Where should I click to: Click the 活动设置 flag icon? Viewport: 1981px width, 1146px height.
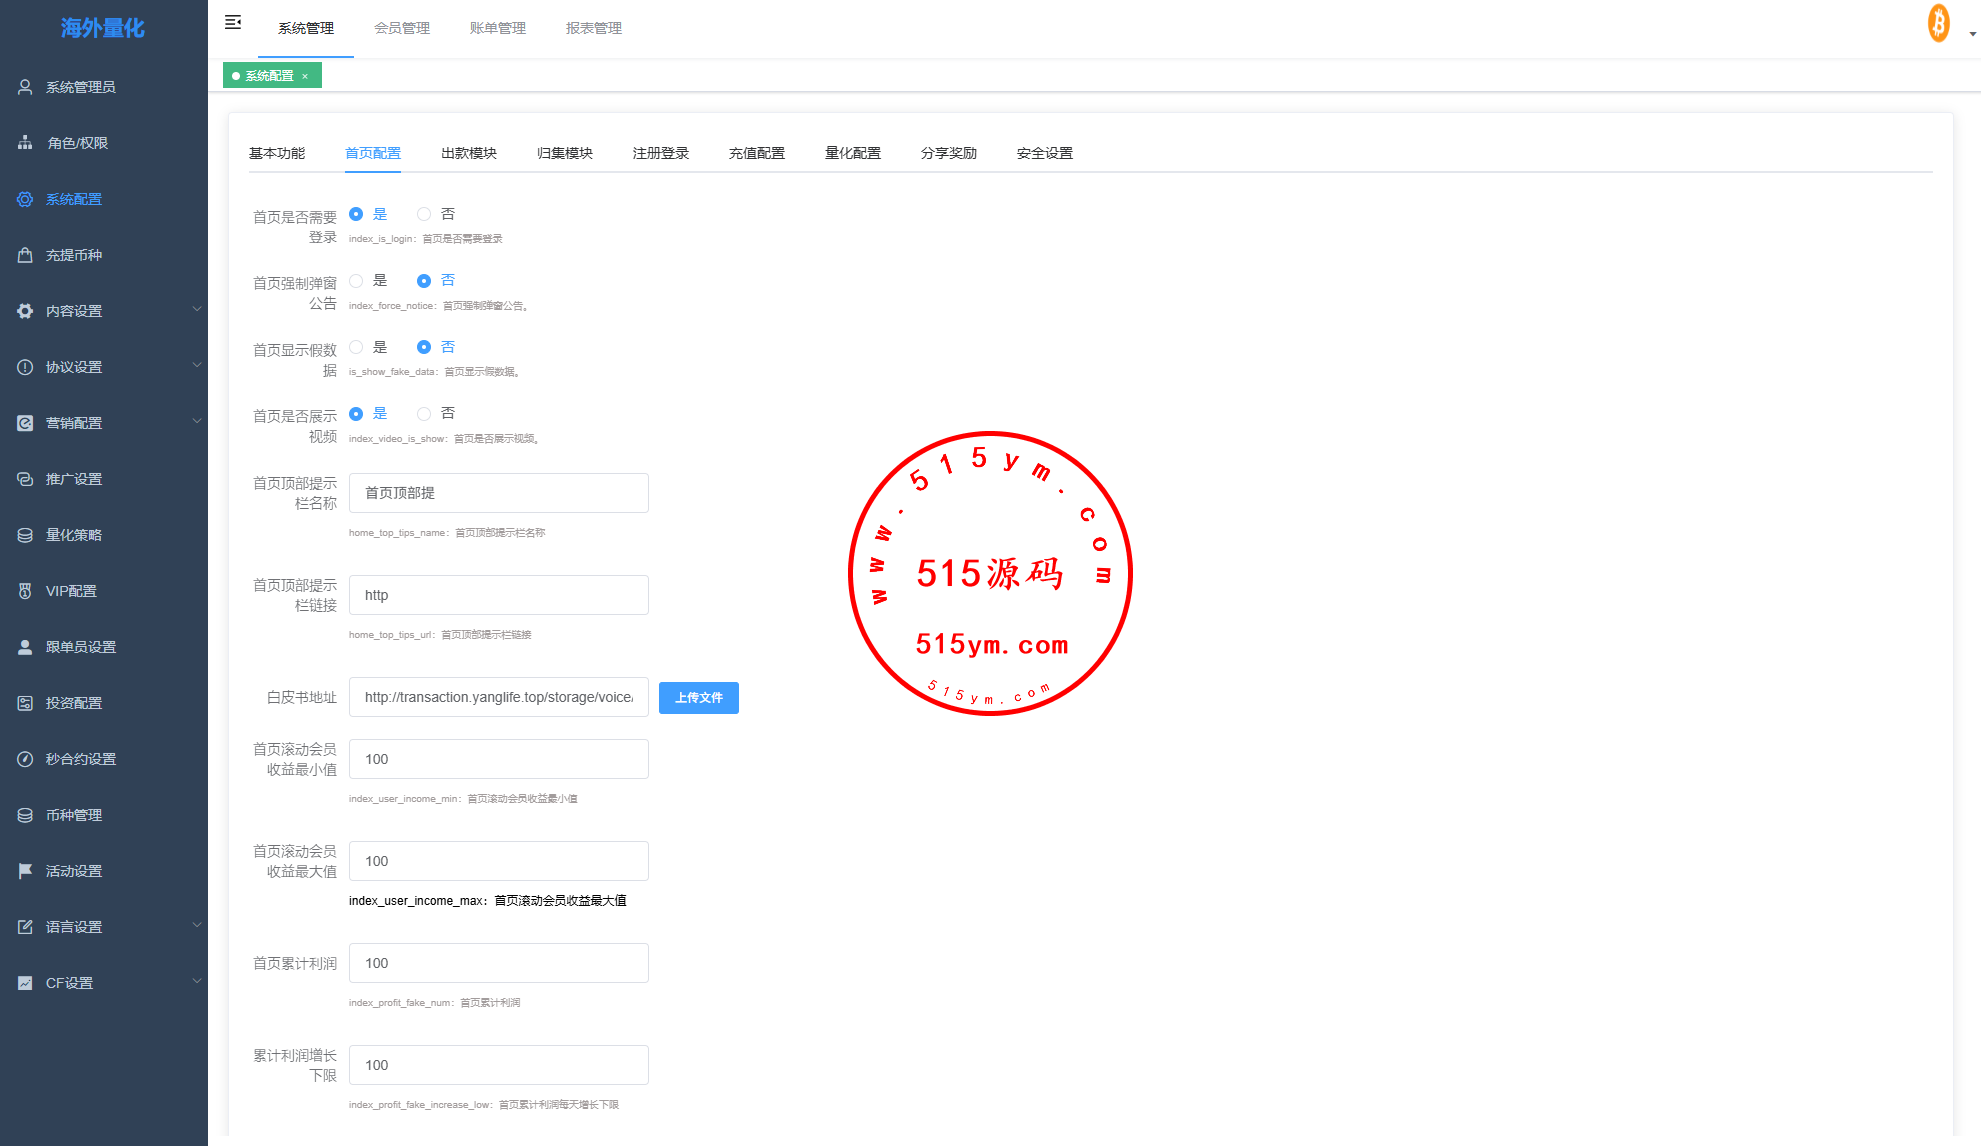(x=25, y=871)
